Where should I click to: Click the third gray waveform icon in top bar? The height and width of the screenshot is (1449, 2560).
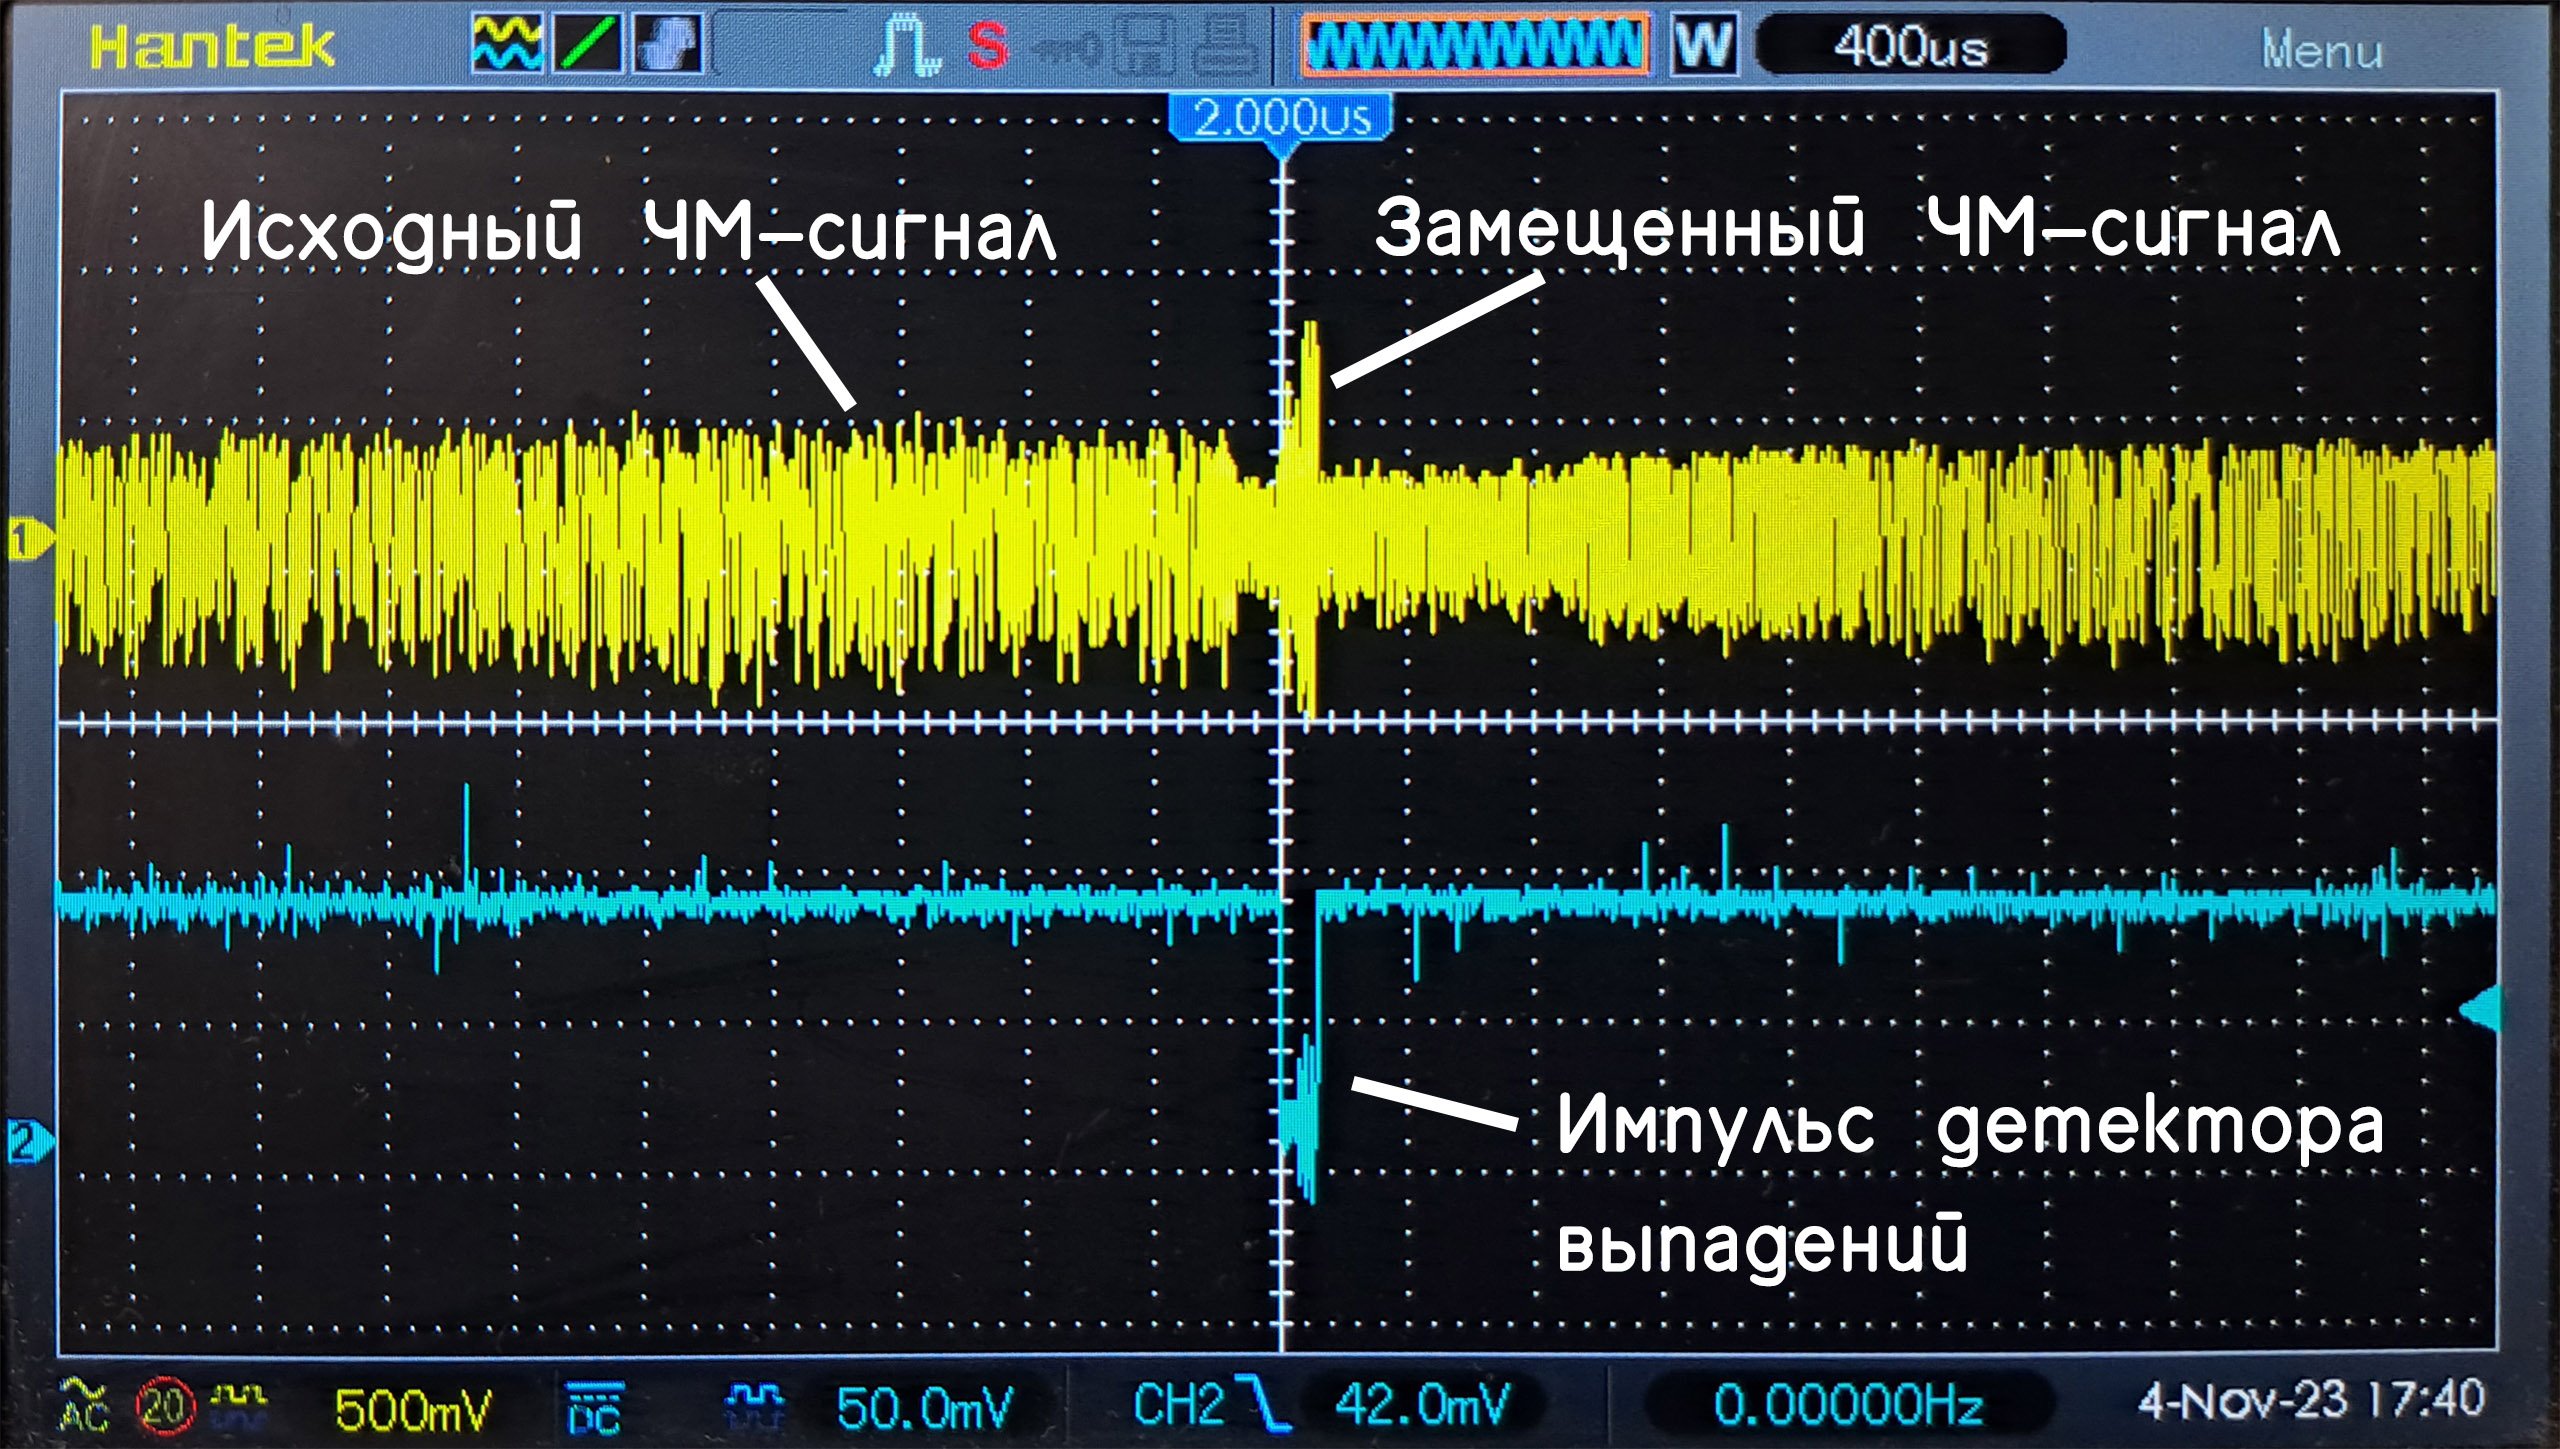[668, 46]
